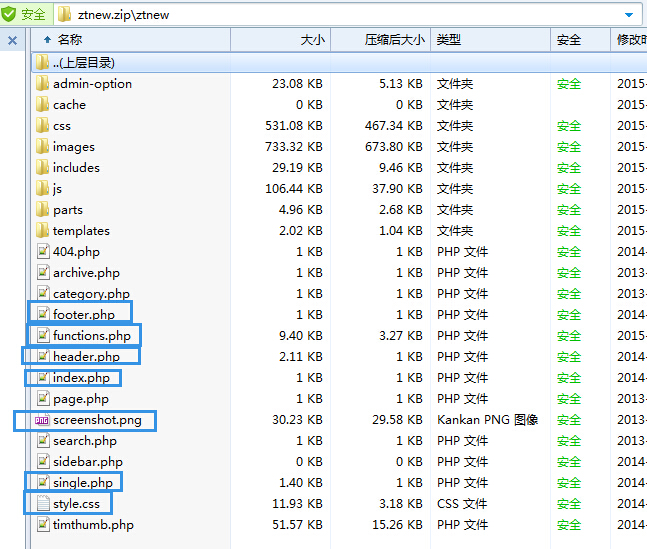Click the 类型 column header
The height and width of the screenshot is (549, 647).
[x=449, y=40]
